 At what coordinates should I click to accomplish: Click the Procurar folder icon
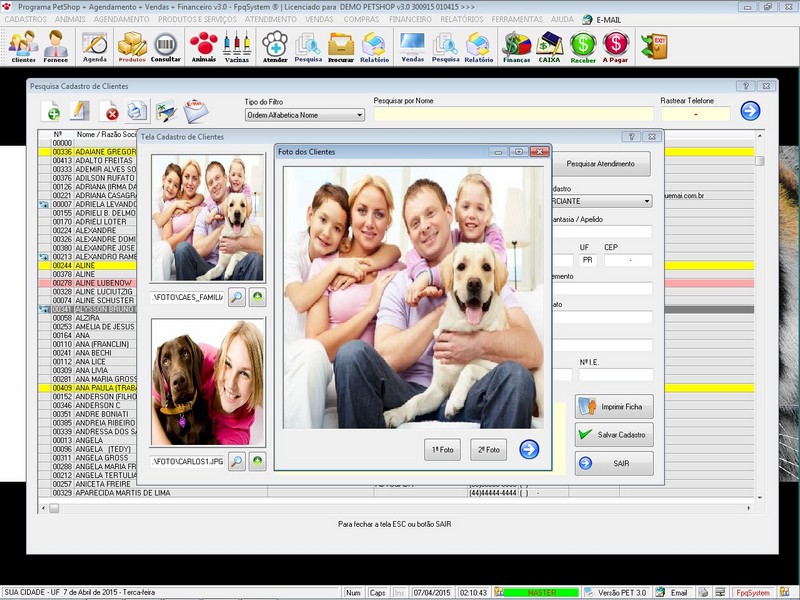coord(341,46)
